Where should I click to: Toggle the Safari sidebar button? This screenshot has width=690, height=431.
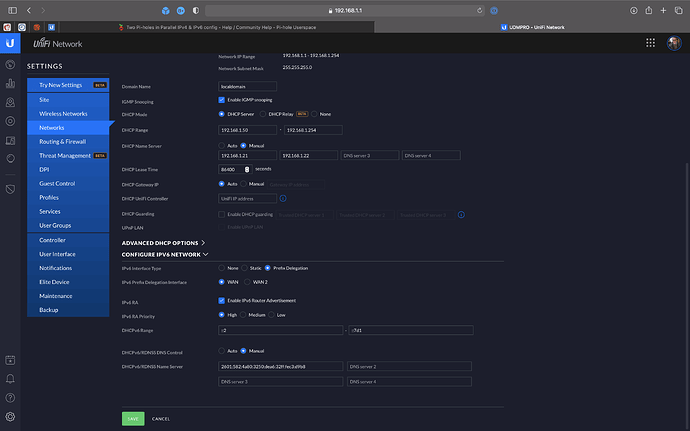(x=13, y=11)
